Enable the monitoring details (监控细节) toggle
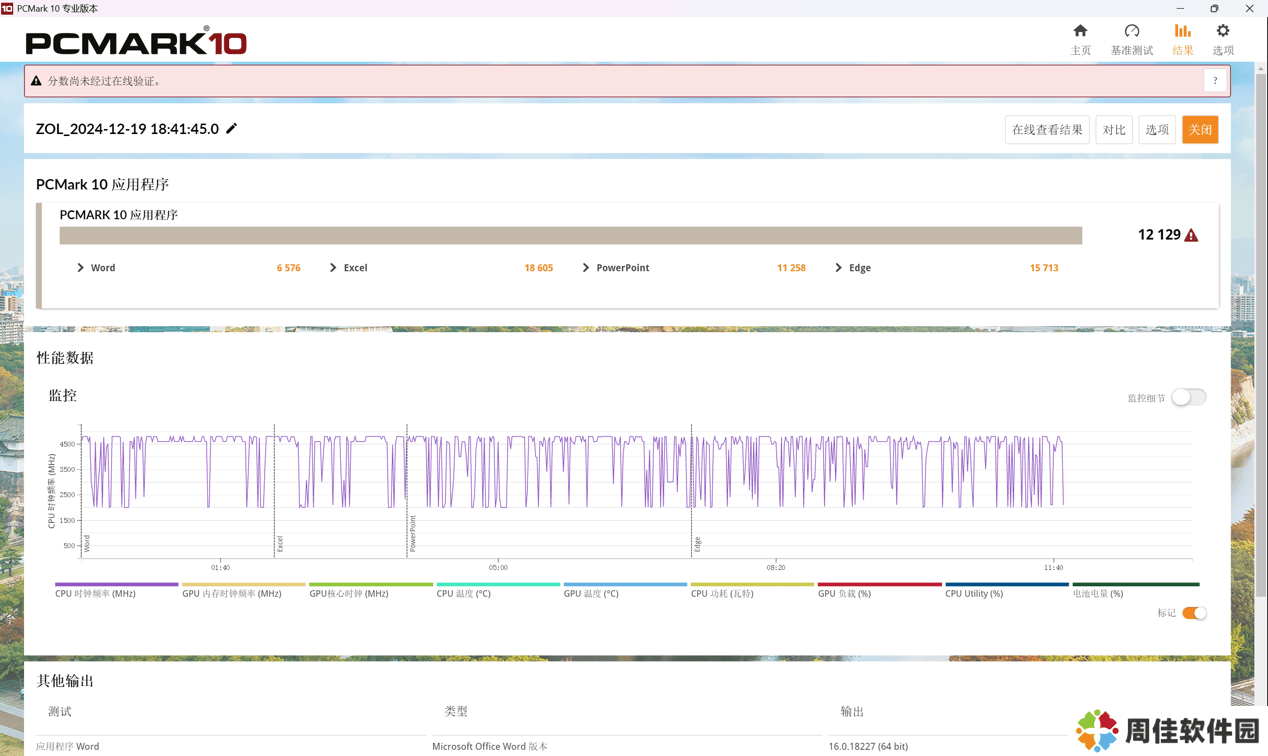 1188,397
